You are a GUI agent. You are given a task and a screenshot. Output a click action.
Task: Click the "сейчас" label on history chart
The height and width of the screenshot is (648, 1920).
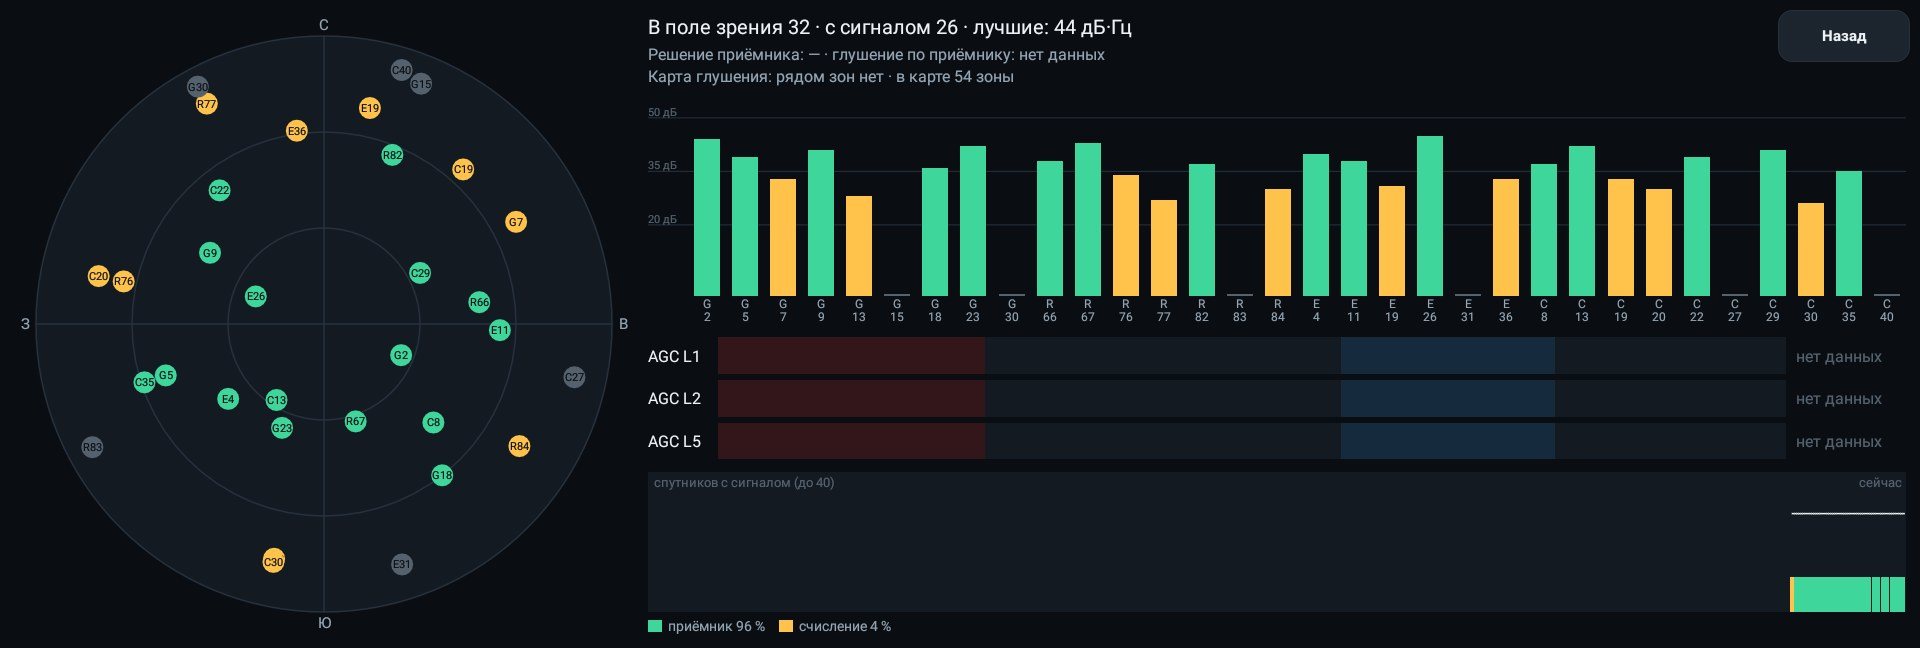pyautogui.click(x=1880, y=483)
